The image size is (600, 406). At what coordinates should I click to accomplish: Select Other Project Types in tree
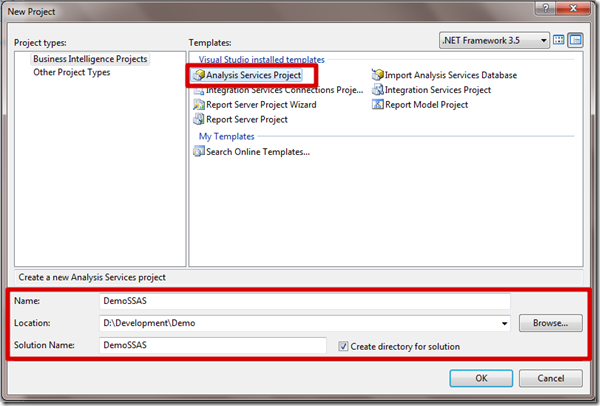coord(72,72)
